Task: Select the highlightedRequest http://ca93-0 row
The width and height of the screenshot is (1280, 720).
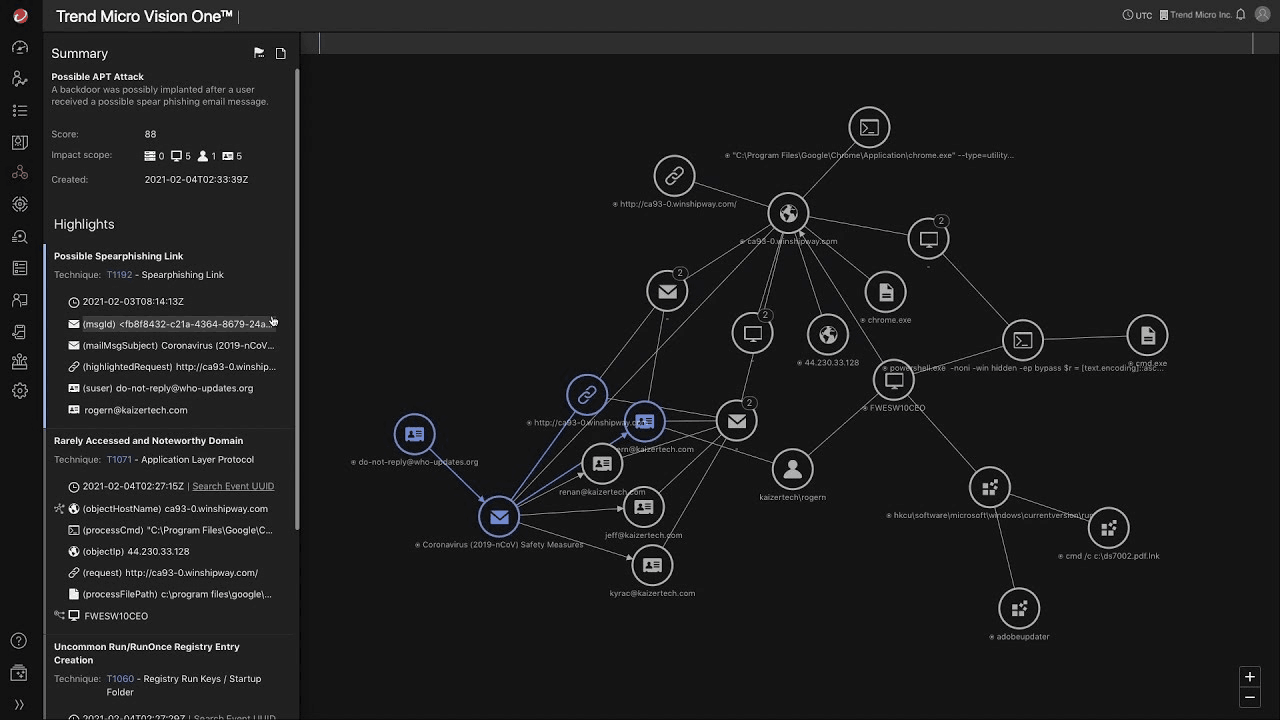Action: (172, 367)
